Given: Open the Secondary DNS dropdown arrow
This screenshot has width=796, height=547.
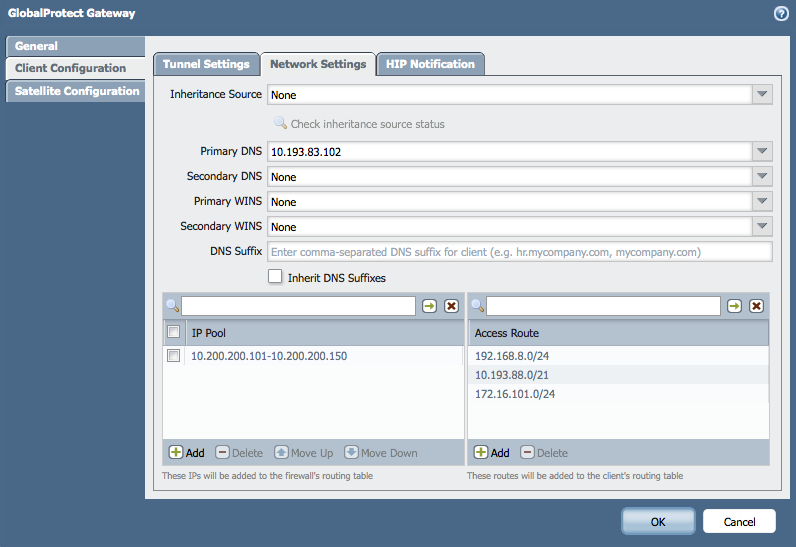Looking at the screenshot, I should (x=762, y=176).
